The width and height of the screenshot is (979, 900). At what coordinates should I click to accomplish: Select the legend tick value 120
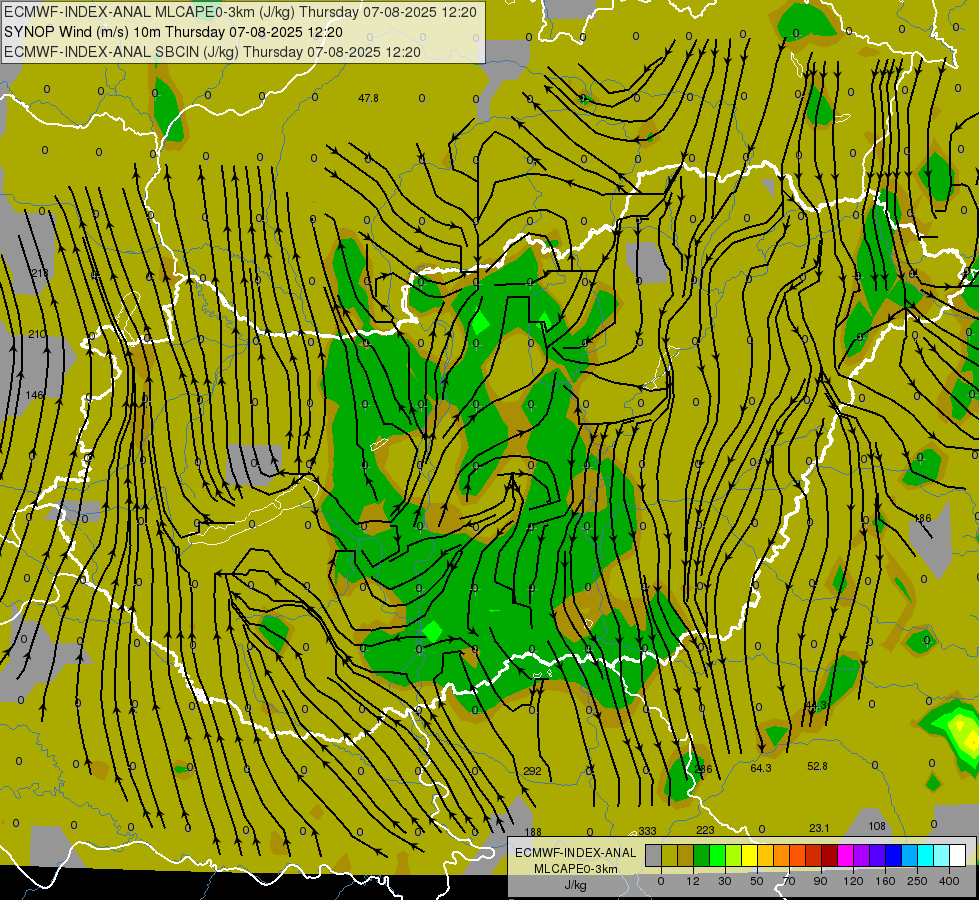coord(854,881)
